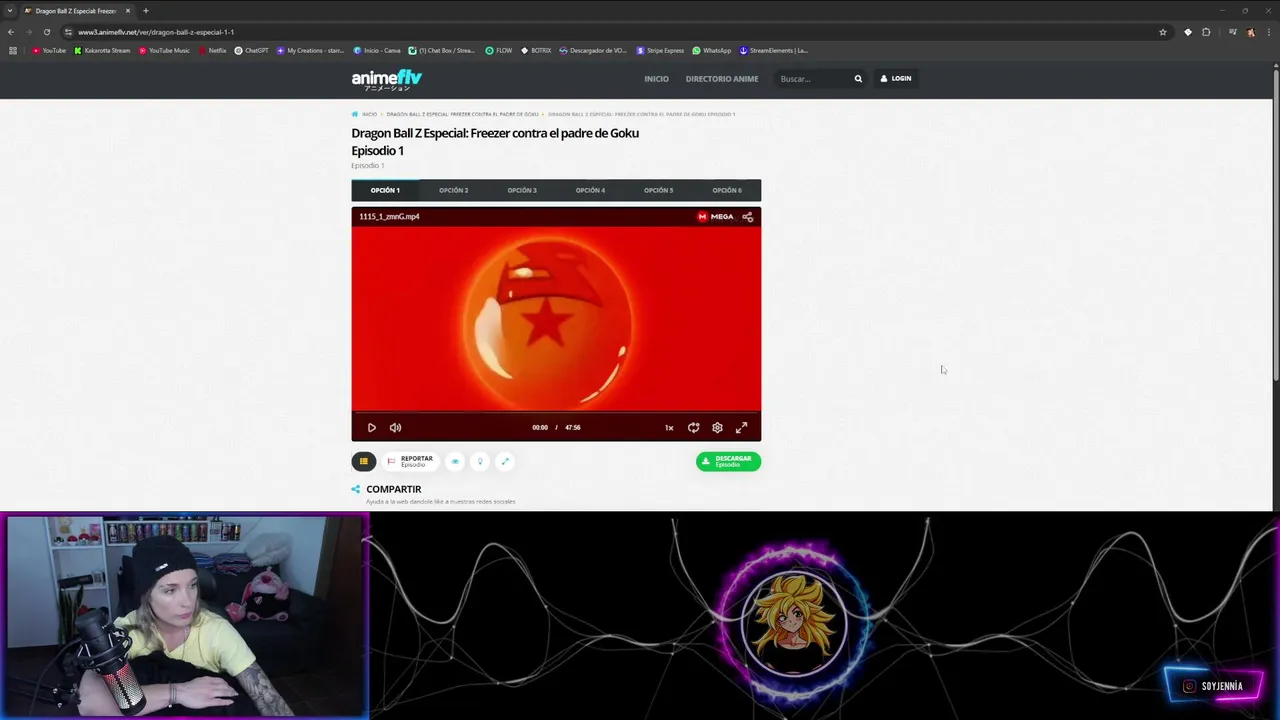Open the Chat Box / Stream bookmark
Viewport: 1280px width, 720px height.
[442, 50]
